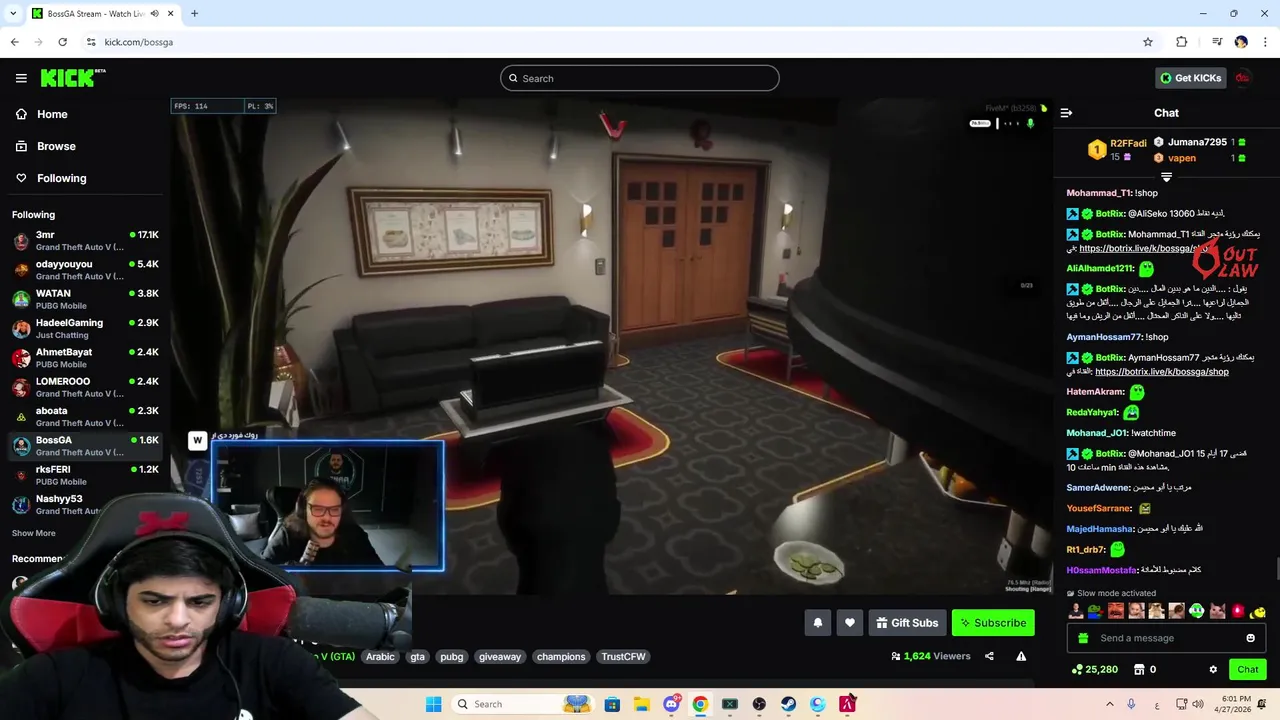Image resolution: width=1280 pixels, height=720 pixels.
Task: Click AymanHossam77 username in chat
Action: click(x=1104, y=337)
